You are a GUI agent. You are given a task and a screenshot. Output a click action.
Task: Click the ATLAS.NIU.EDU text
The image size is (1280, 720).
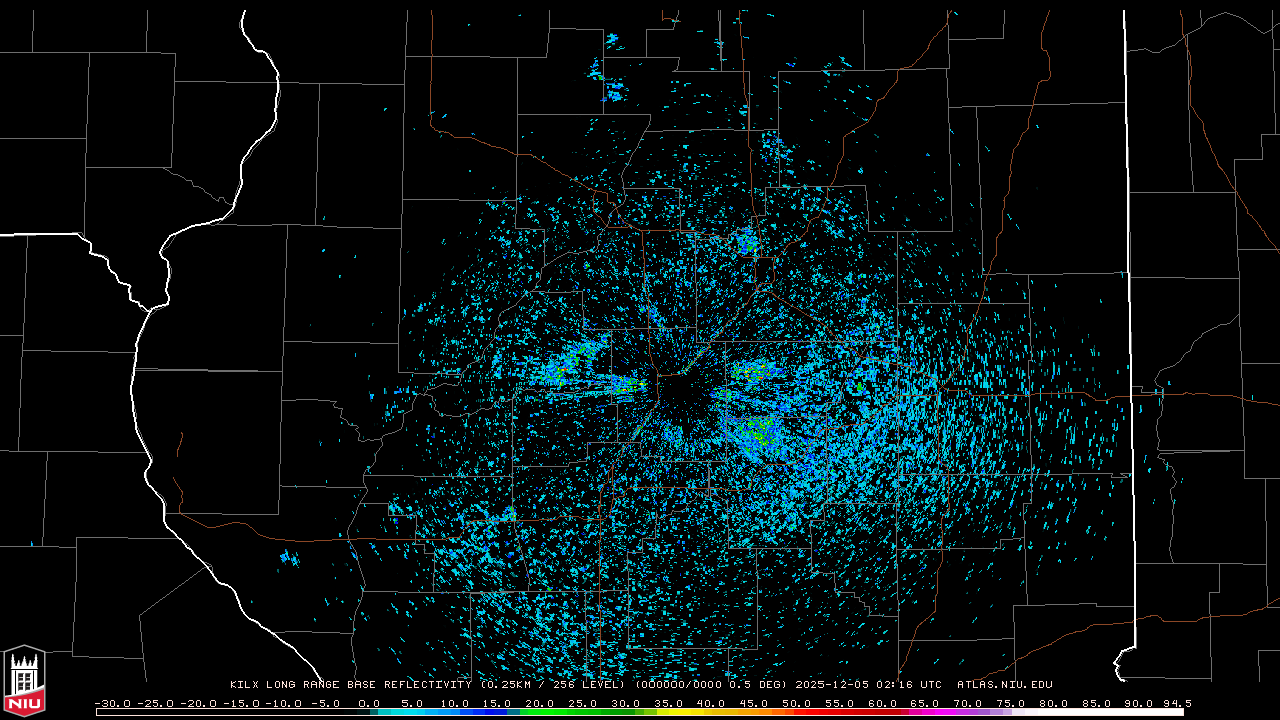(x=1004, y=685)
